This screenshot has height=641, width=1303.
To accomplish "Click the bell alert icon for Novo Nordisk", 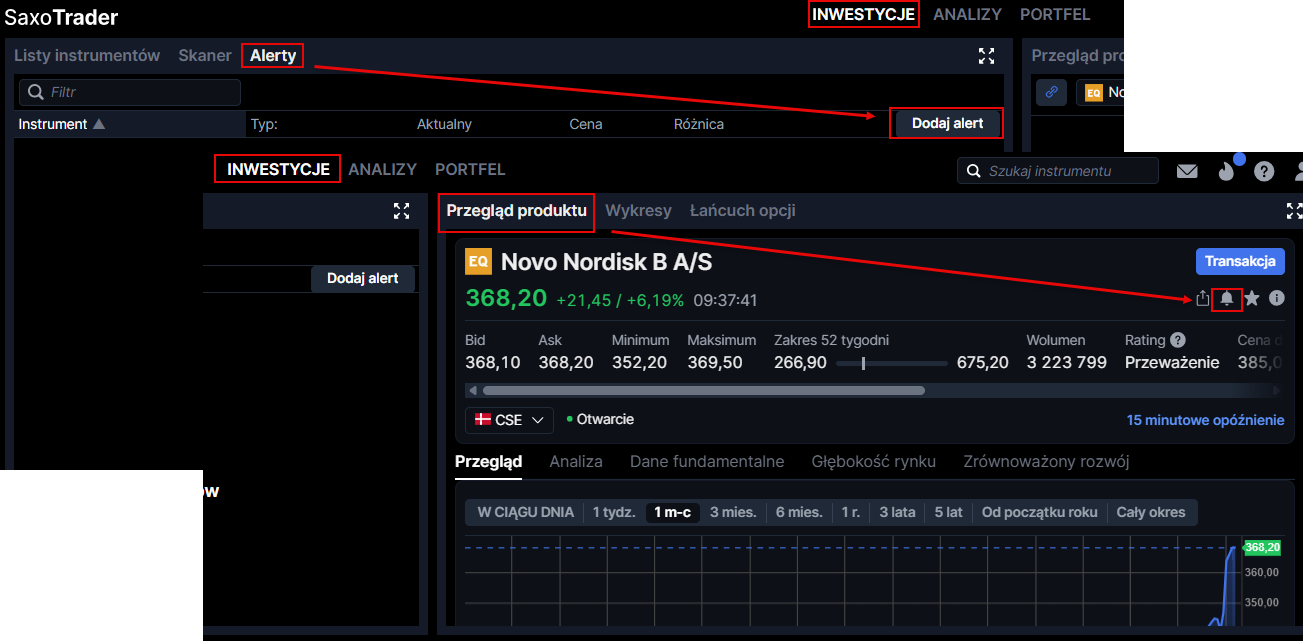I will (x=1227, y=298).
